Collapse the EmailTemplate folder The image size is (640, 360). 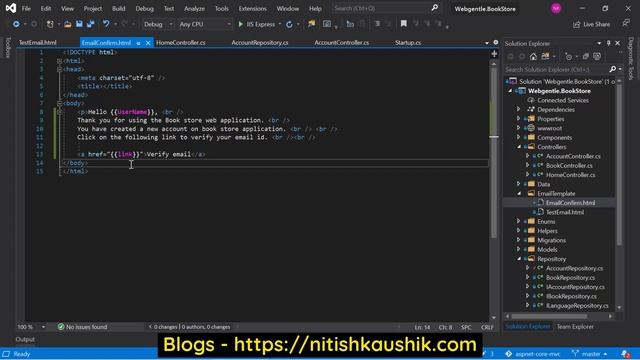[x=519, y=193]
